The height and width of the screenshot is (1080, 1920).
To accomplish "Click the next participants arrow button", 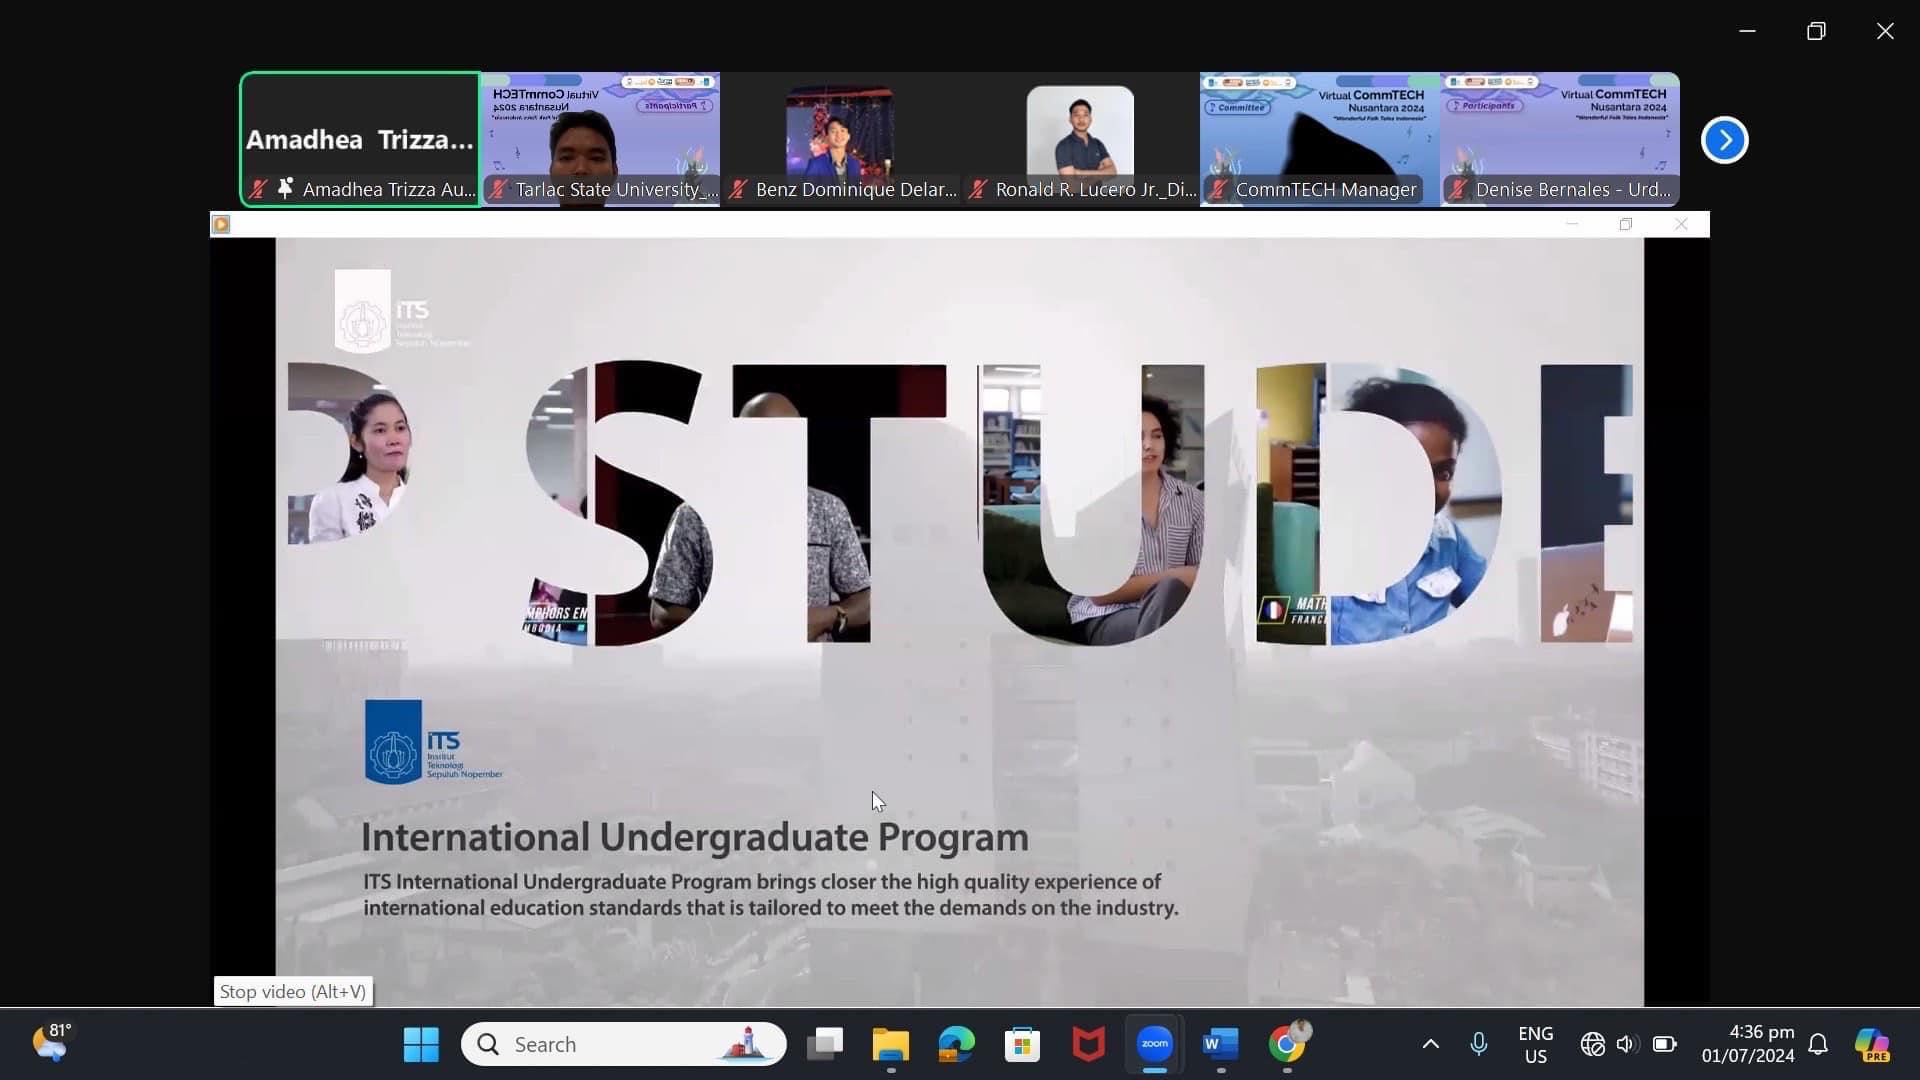I will click(1724, 140).
